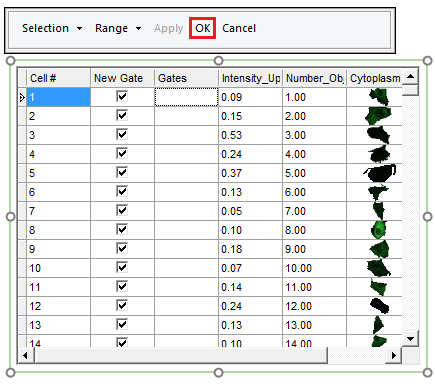Screen dimensions: 435x387
Task: Toggle New Gate checkbox for cell 4
Action: pos(122,154)
